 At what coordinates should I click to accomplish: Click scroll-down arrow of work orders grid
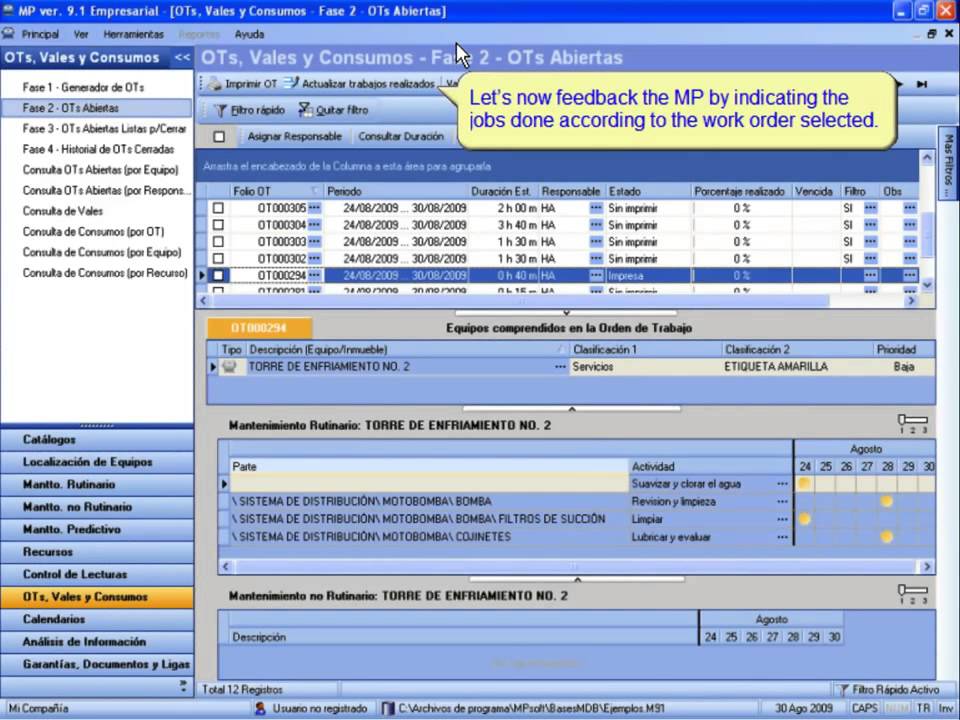[927, 285]
